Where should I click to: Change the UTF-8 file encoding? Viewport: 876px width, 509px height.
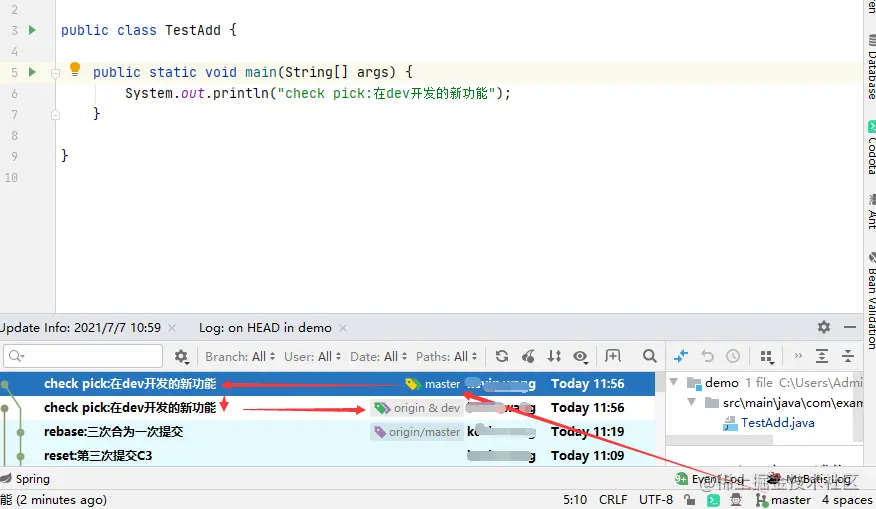coord(656,500)
